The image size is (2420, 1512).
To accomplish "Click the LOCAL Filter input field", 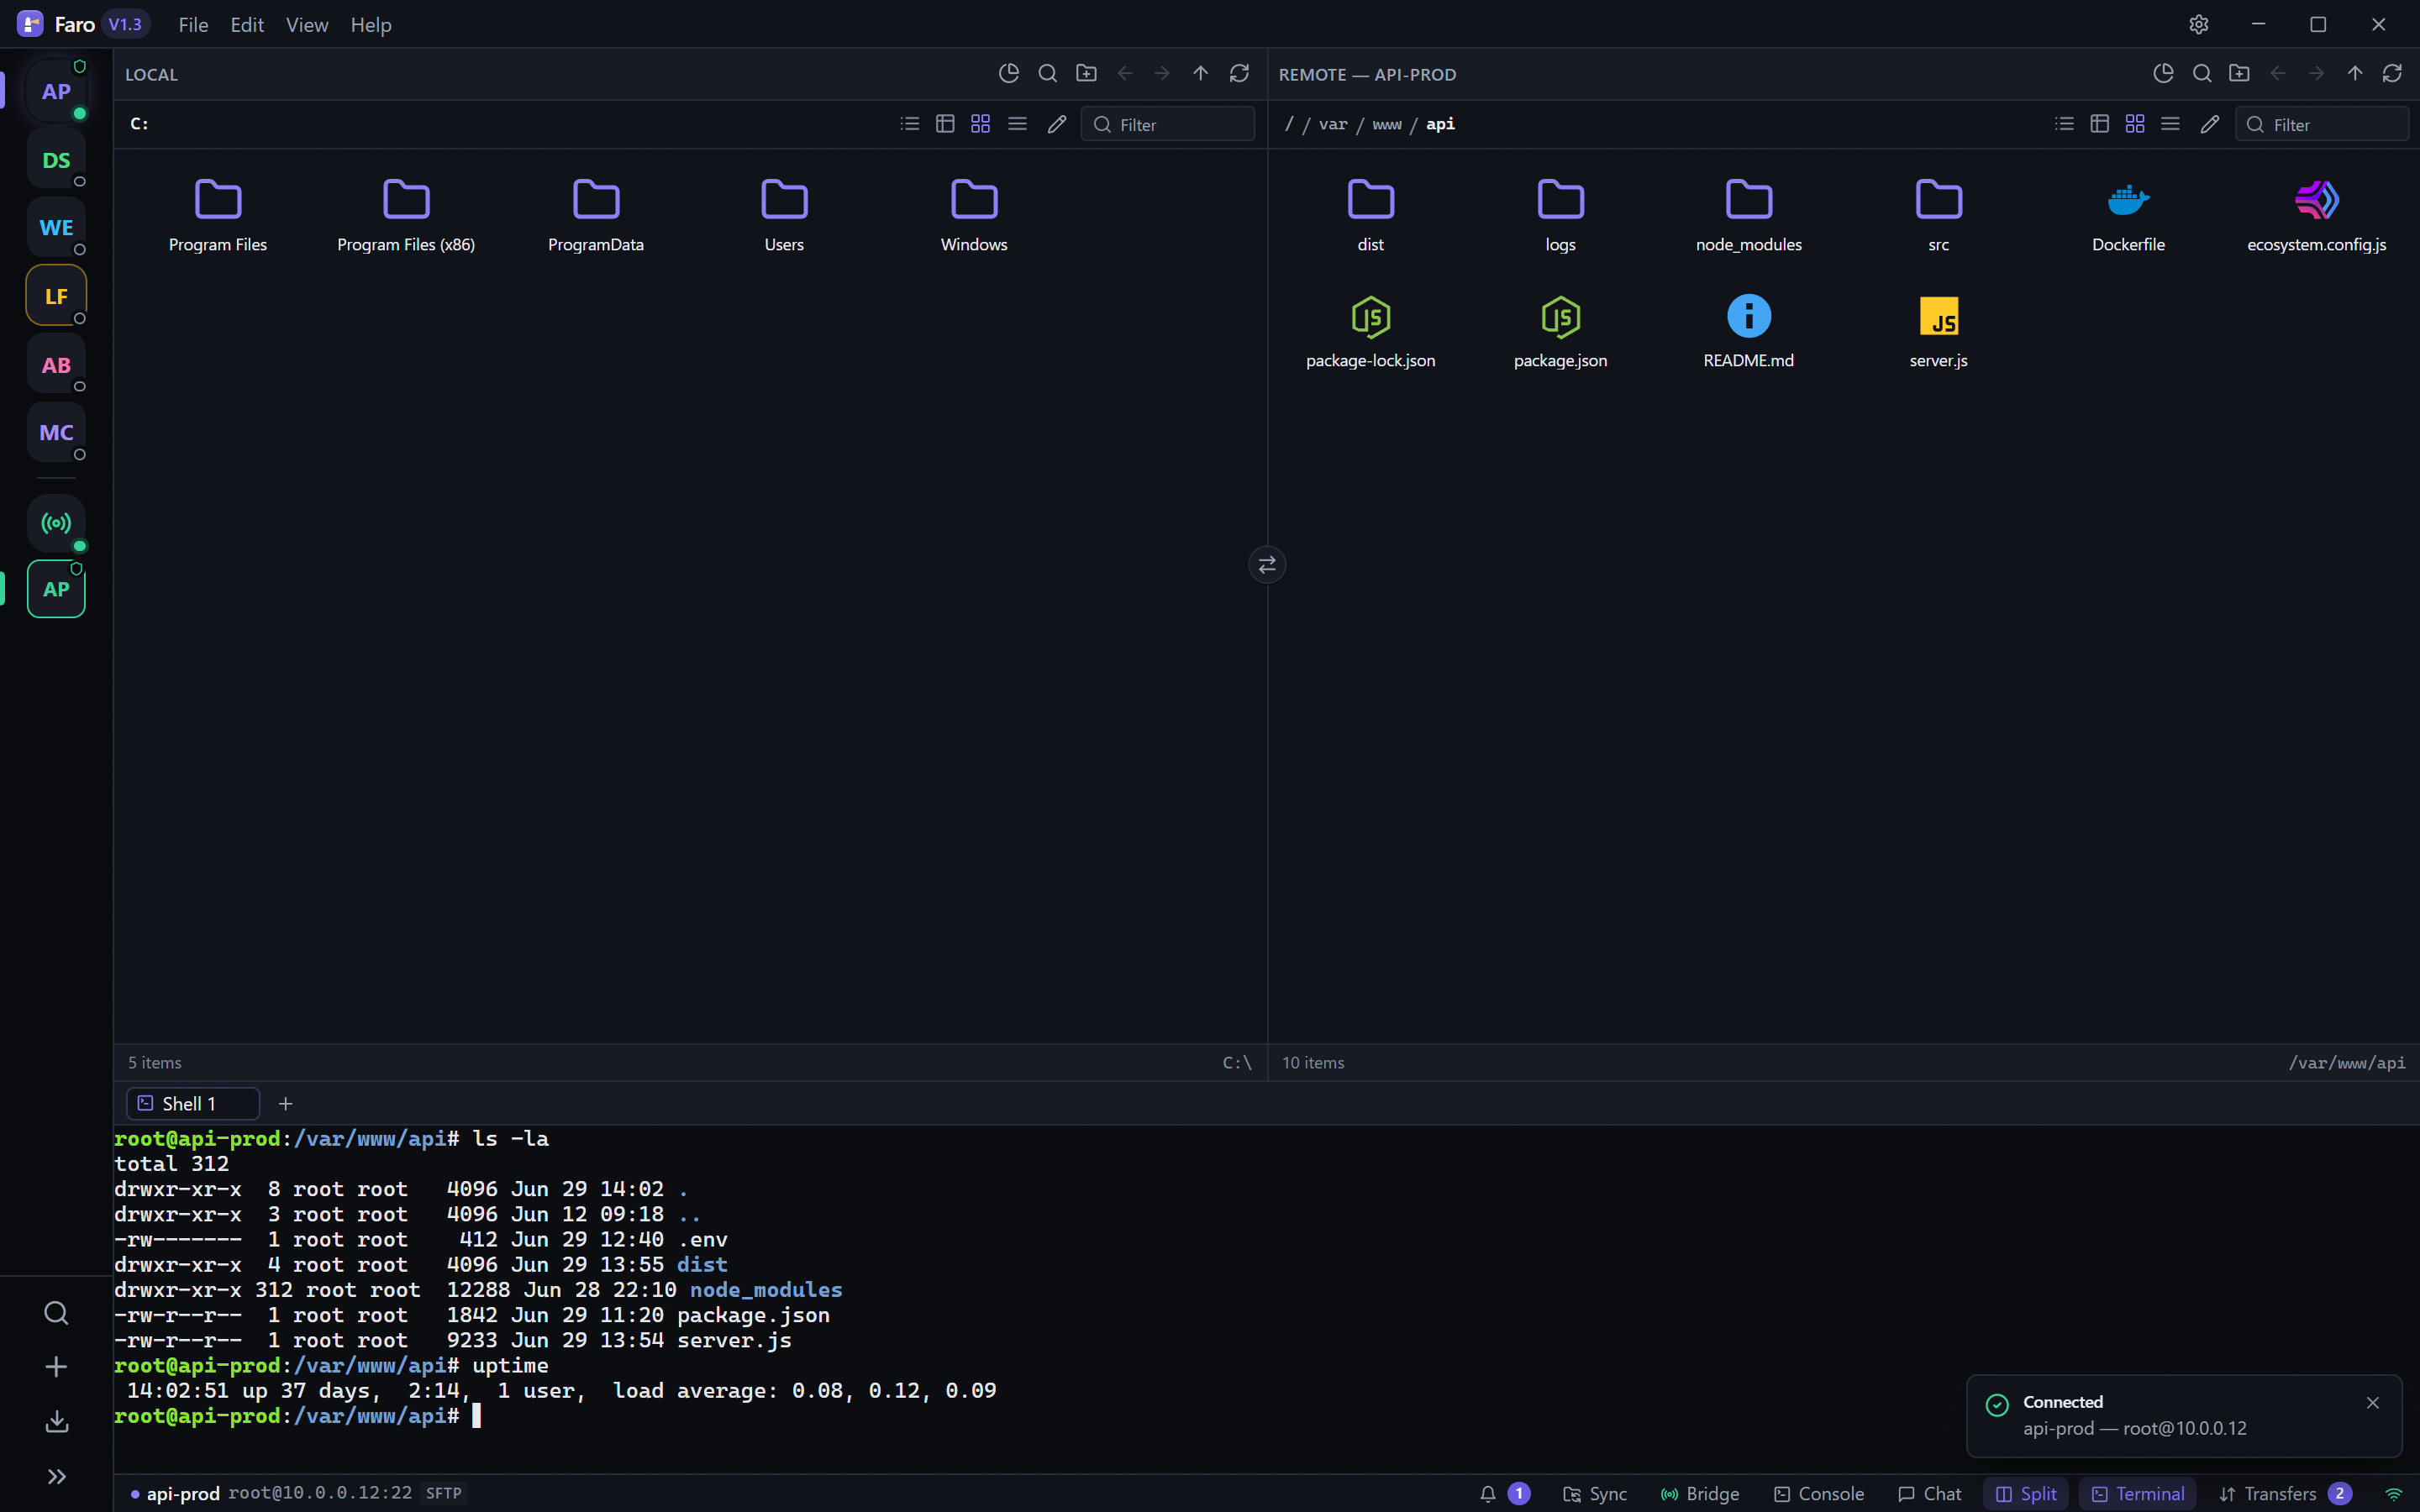I will (1167, 124).
